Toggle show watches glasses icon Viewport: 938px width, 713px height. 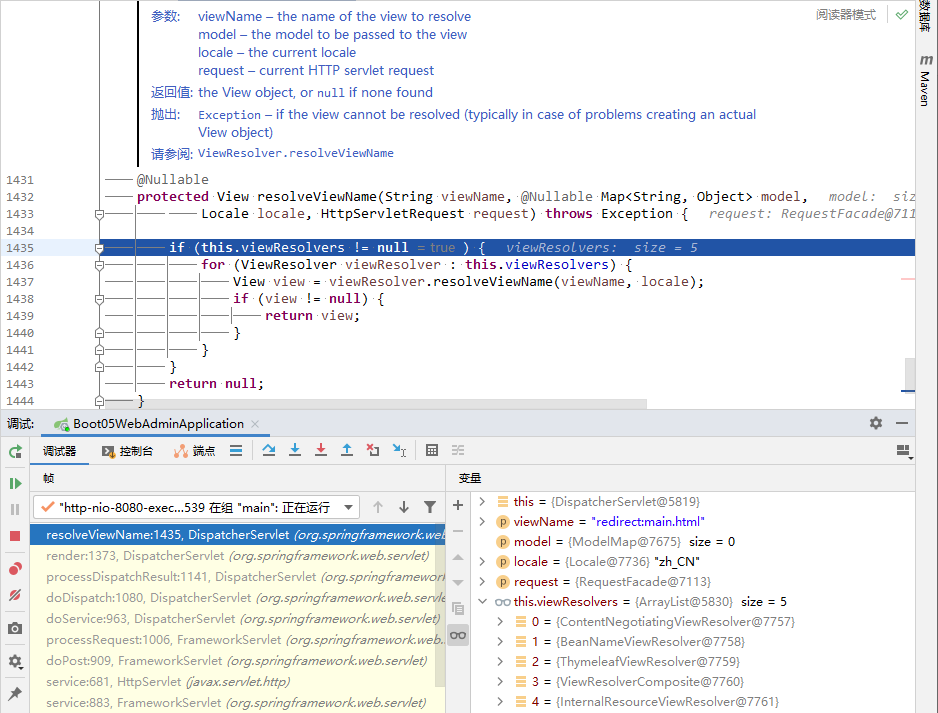pos(458,635)
